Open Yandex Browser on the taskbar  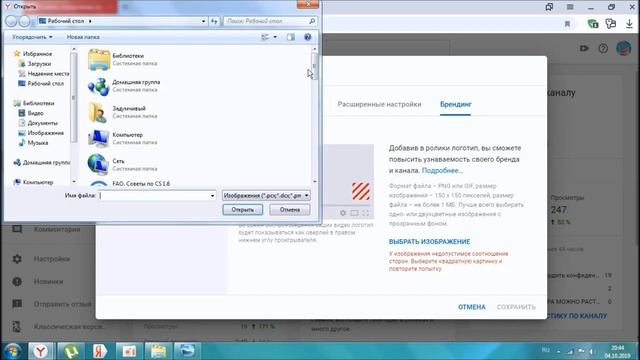[40, 351]
